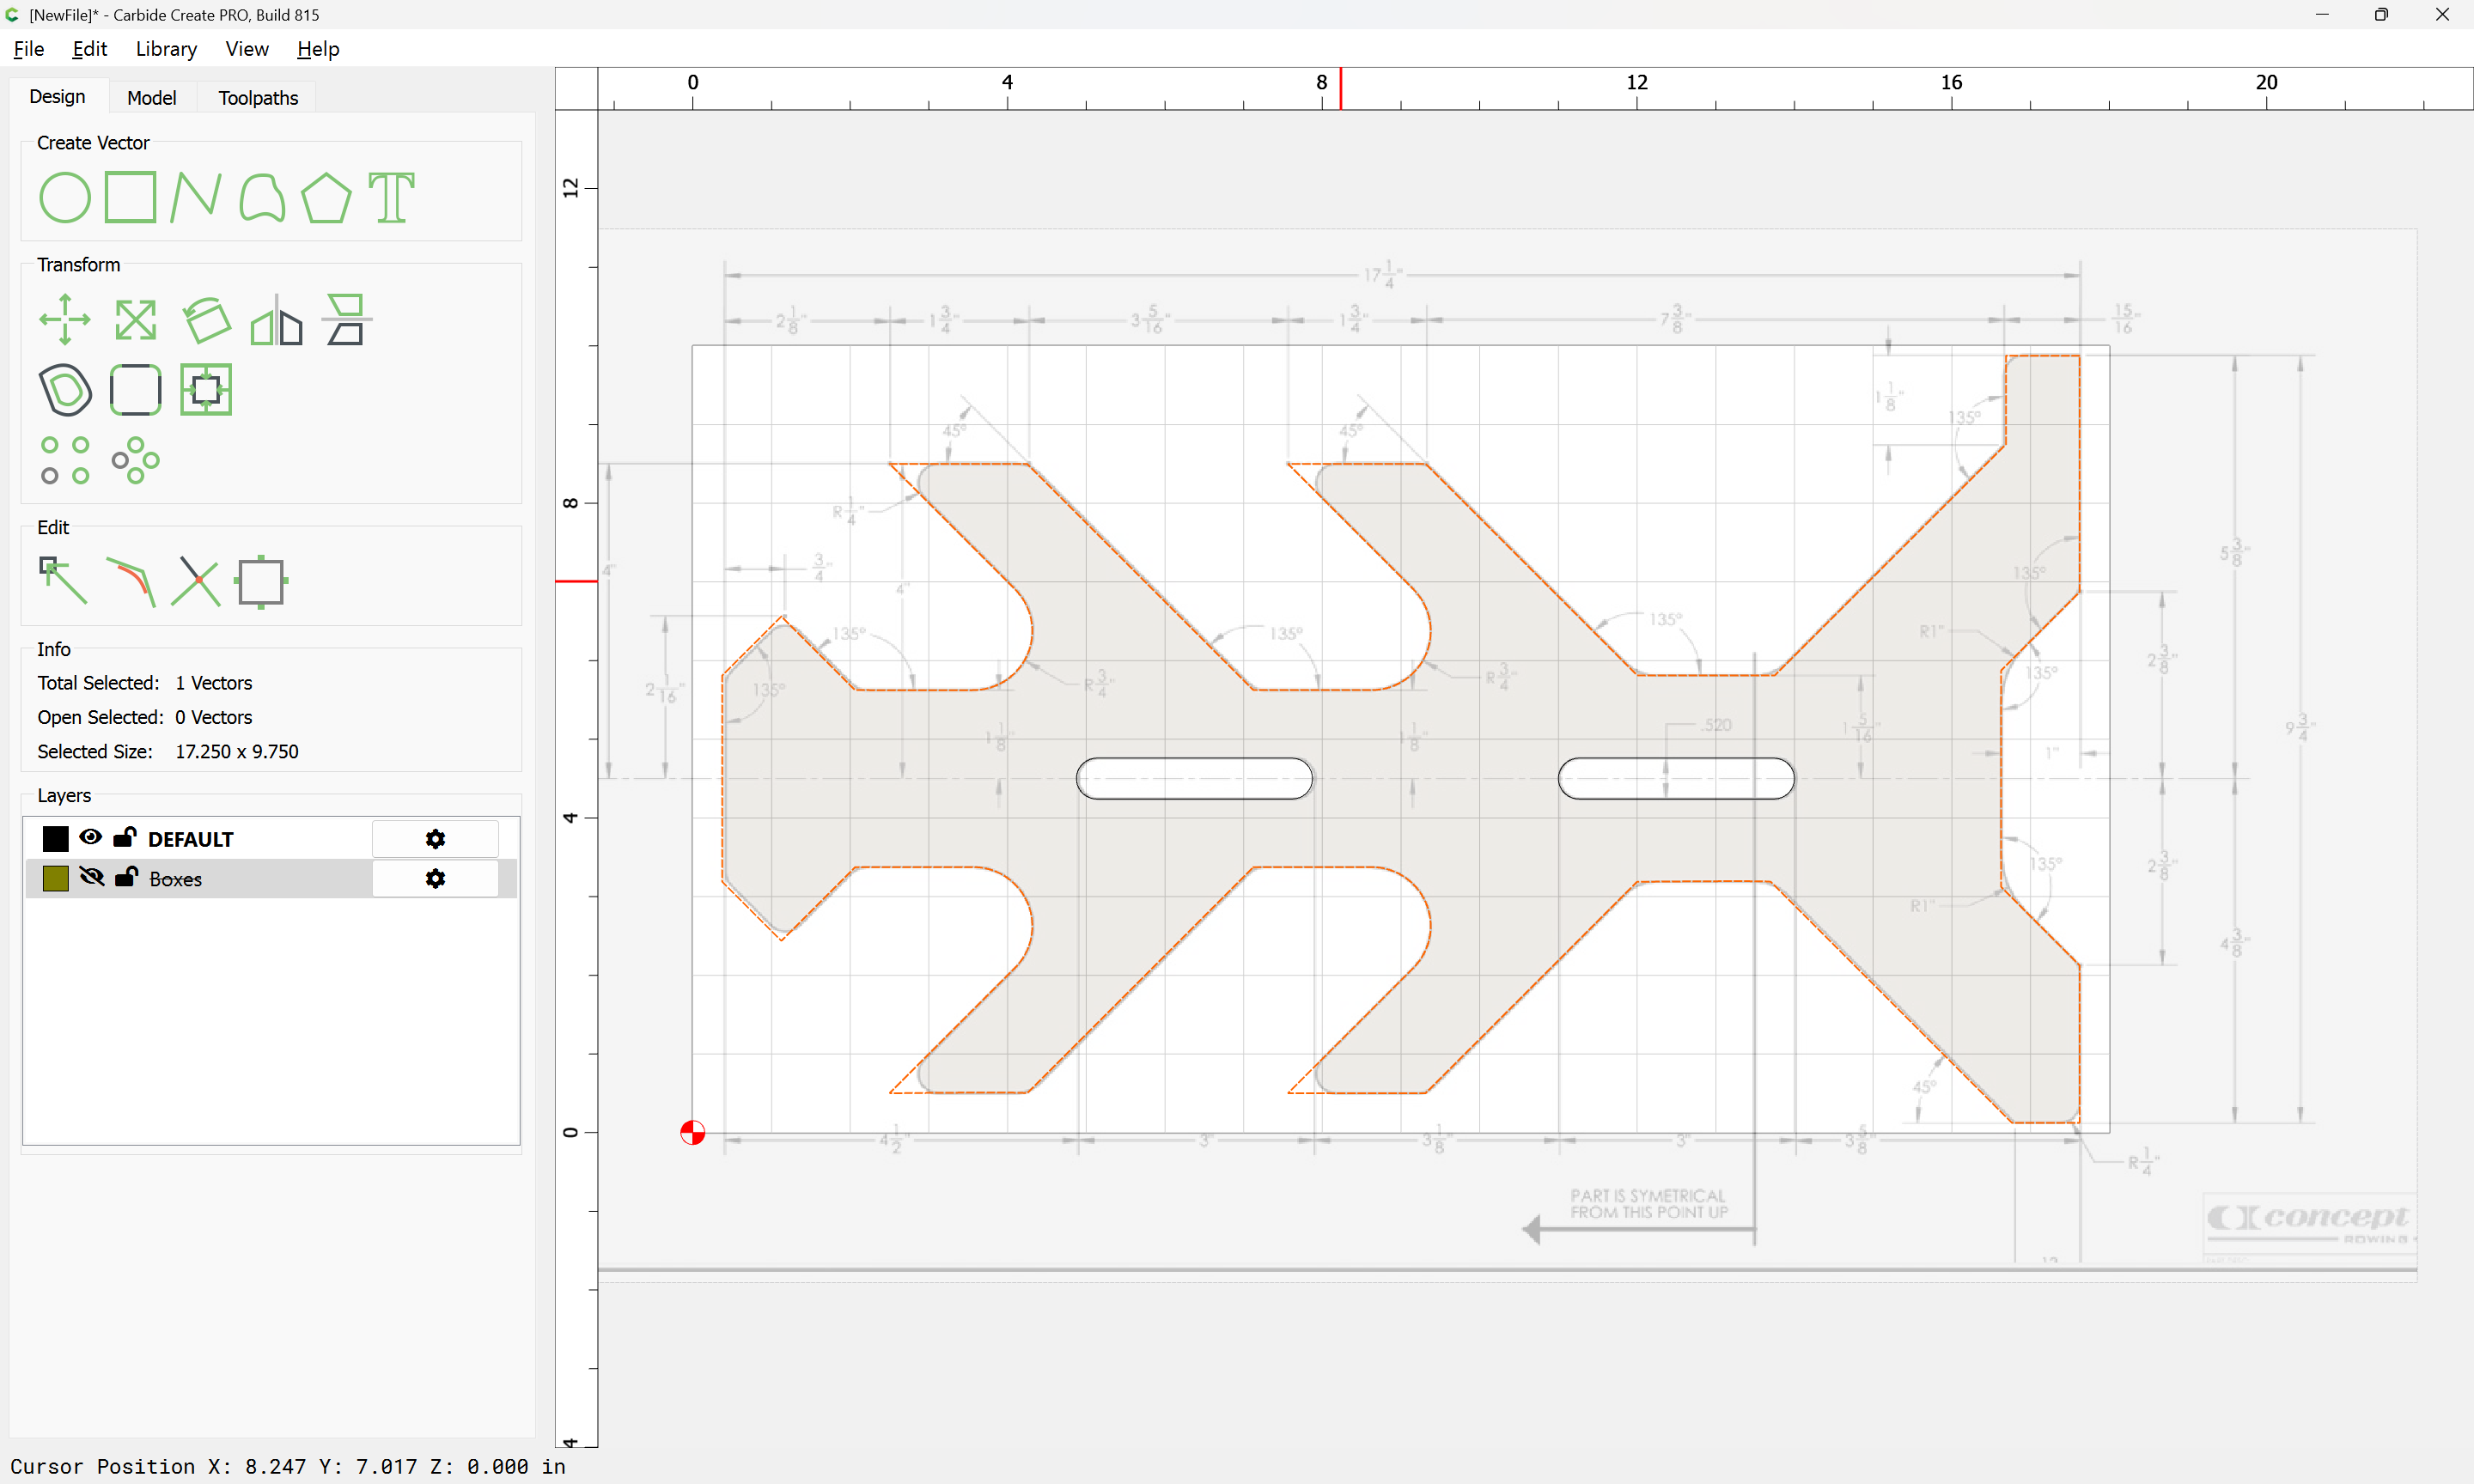Screen dimensions: 2474x1484
Task: Toggle lock on Boxes layer
Action: click(126, 877)
